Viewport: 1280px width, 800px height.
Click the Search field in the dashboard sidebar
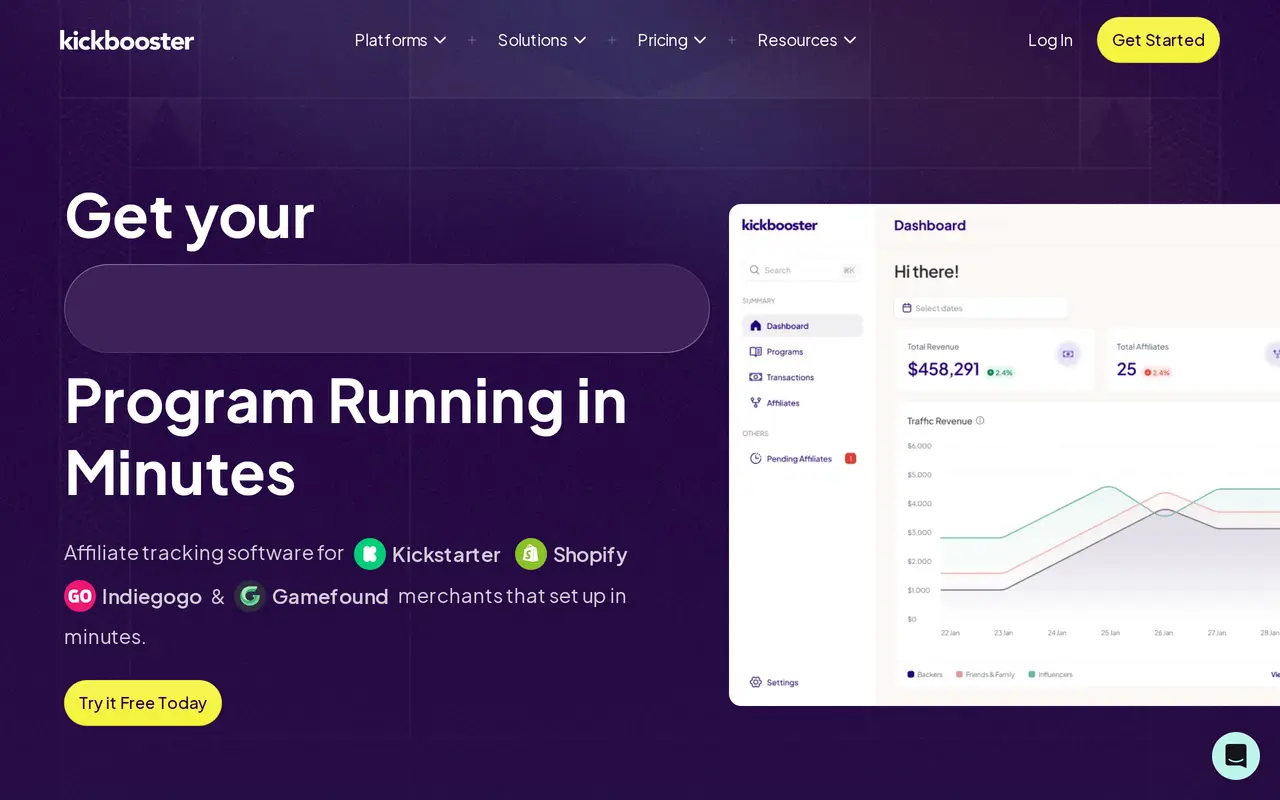[x=803, y=270]
